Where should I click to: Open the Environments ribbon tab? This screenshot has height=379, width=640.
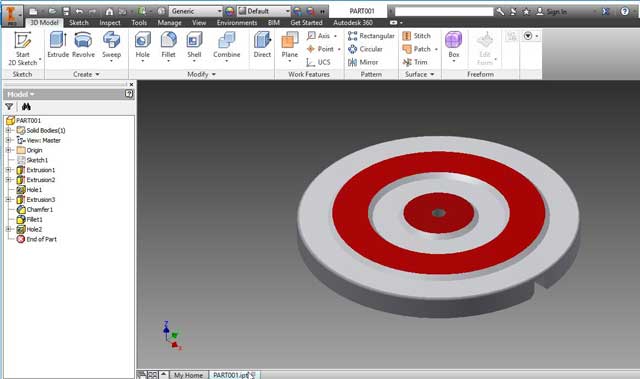click(237, 23)
